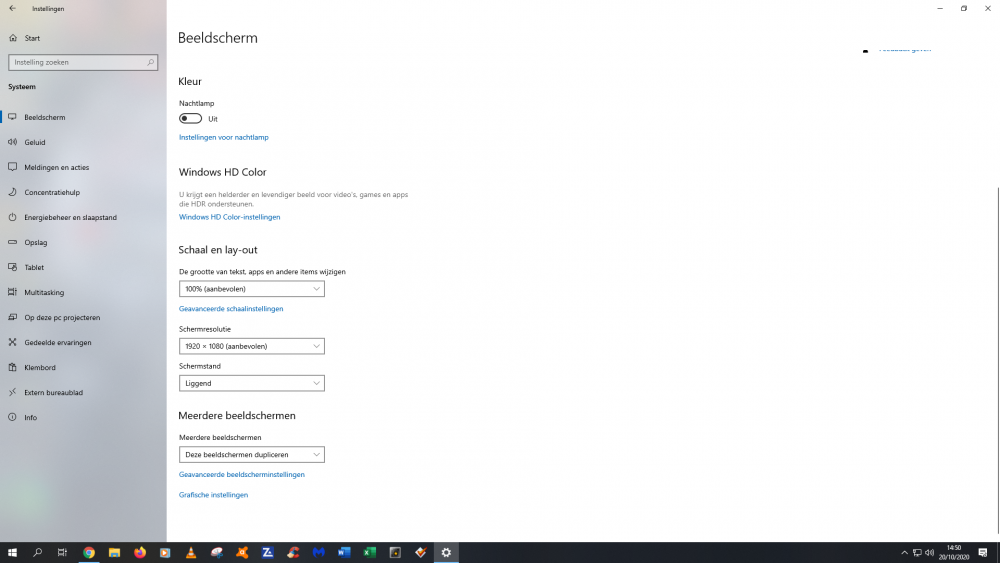
Task: Open the media player app beside Firefox
Action: [x=165, y=552]
